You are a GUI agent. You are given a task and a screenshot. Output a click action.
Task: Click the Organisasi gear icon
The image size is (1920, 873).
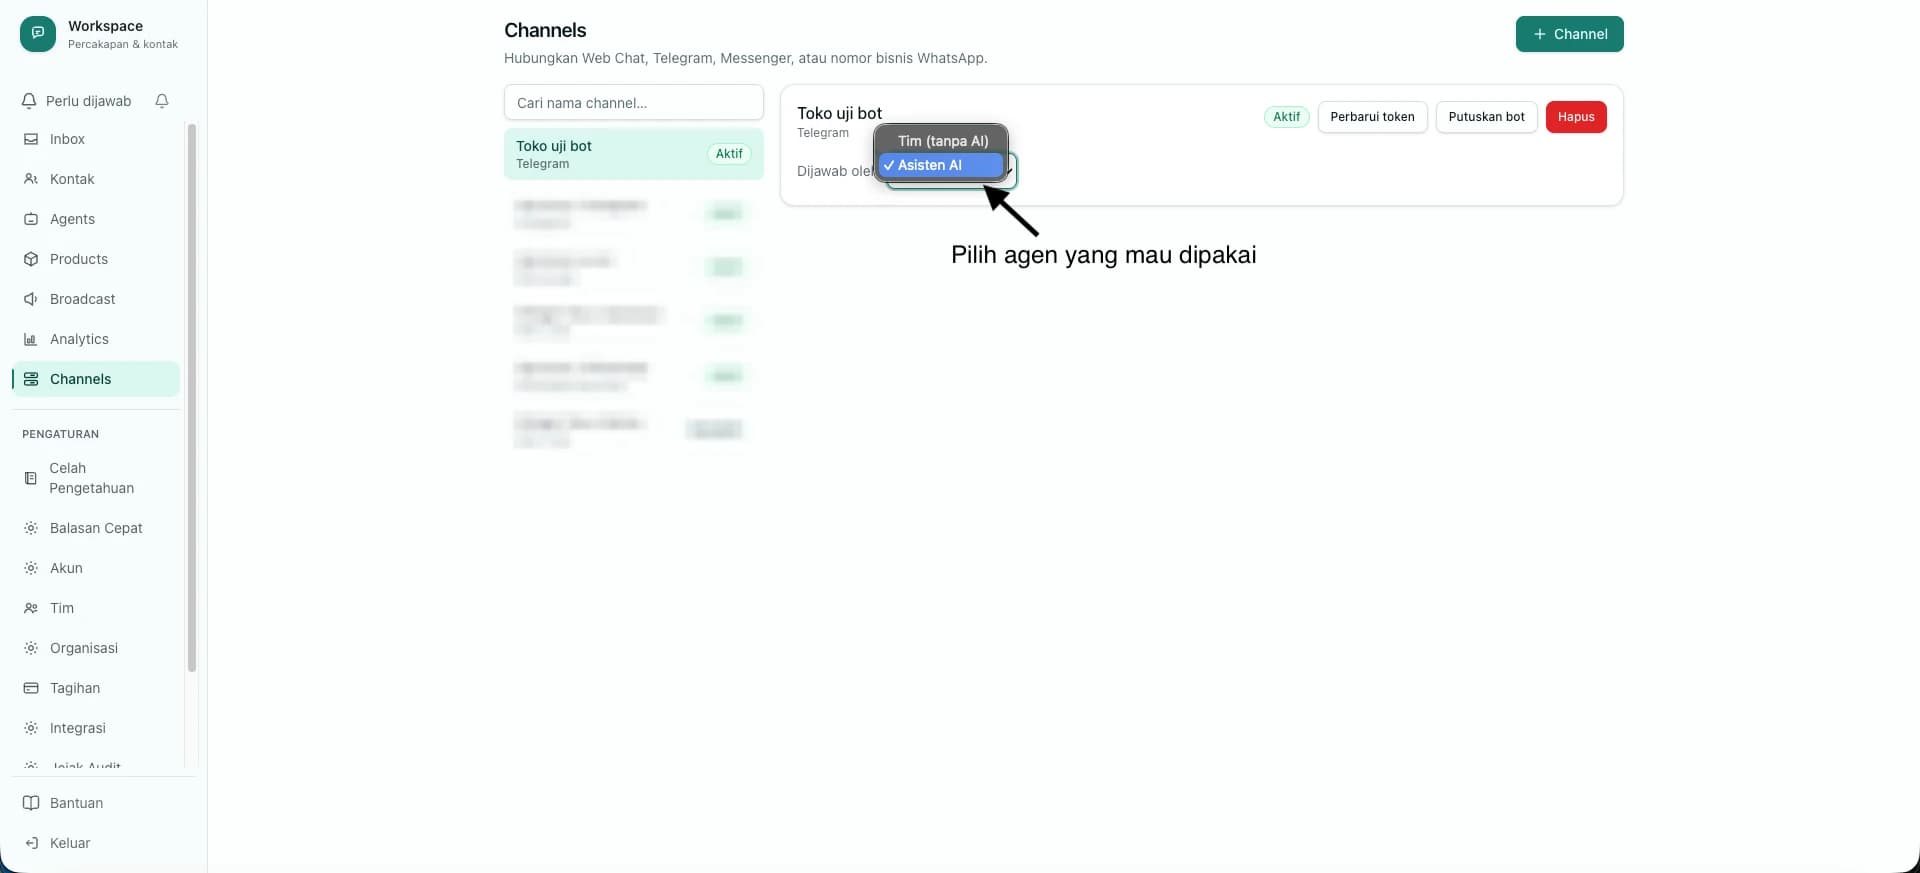point(31,648)
